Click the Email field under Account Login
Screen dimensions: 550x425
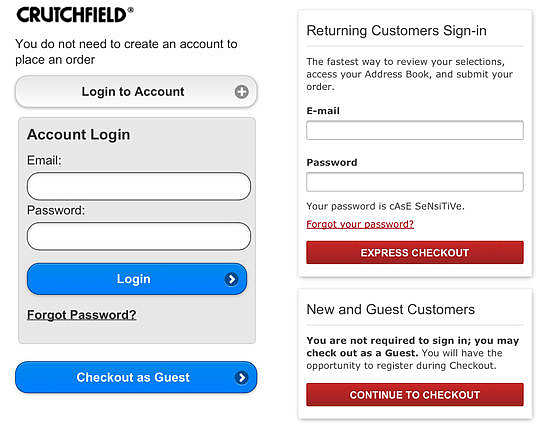tap(139, 186)
